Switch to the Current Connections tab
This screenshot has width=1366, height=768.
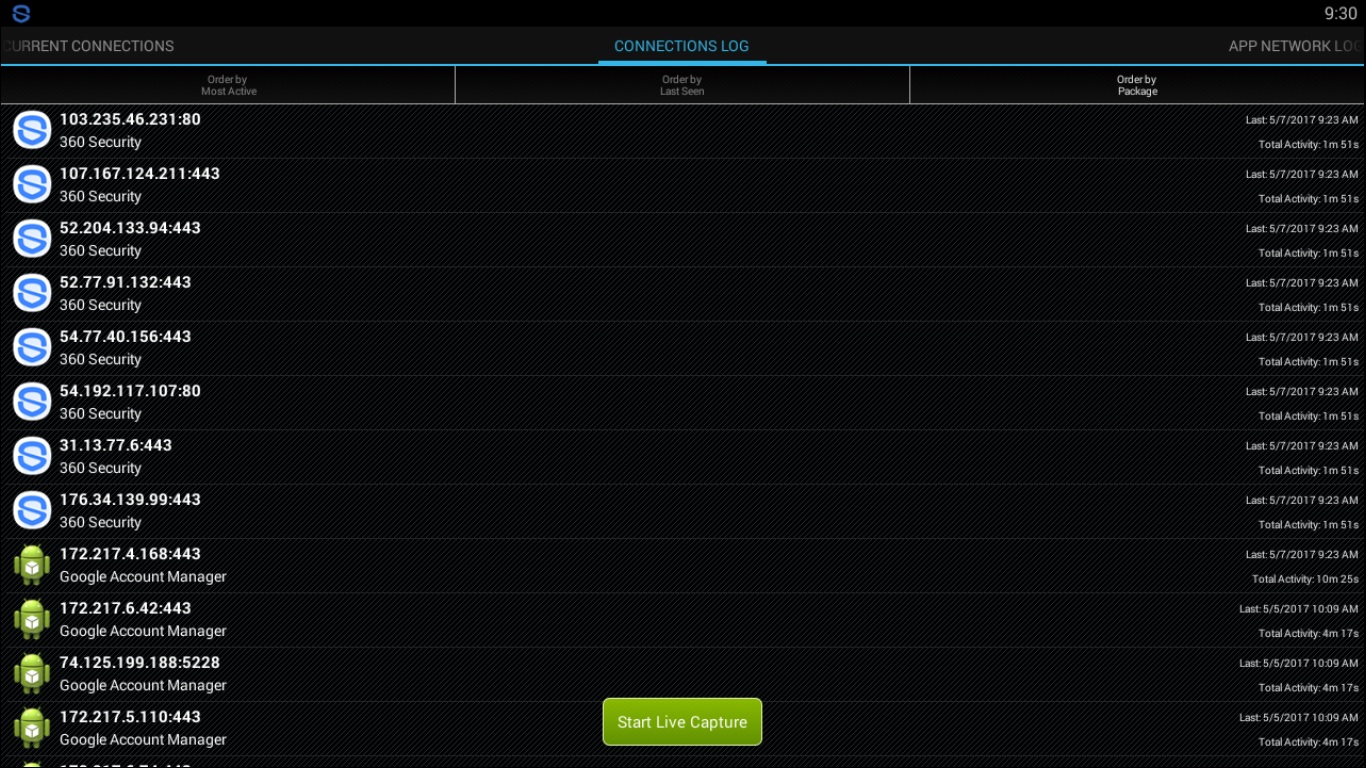coord(90,46)
